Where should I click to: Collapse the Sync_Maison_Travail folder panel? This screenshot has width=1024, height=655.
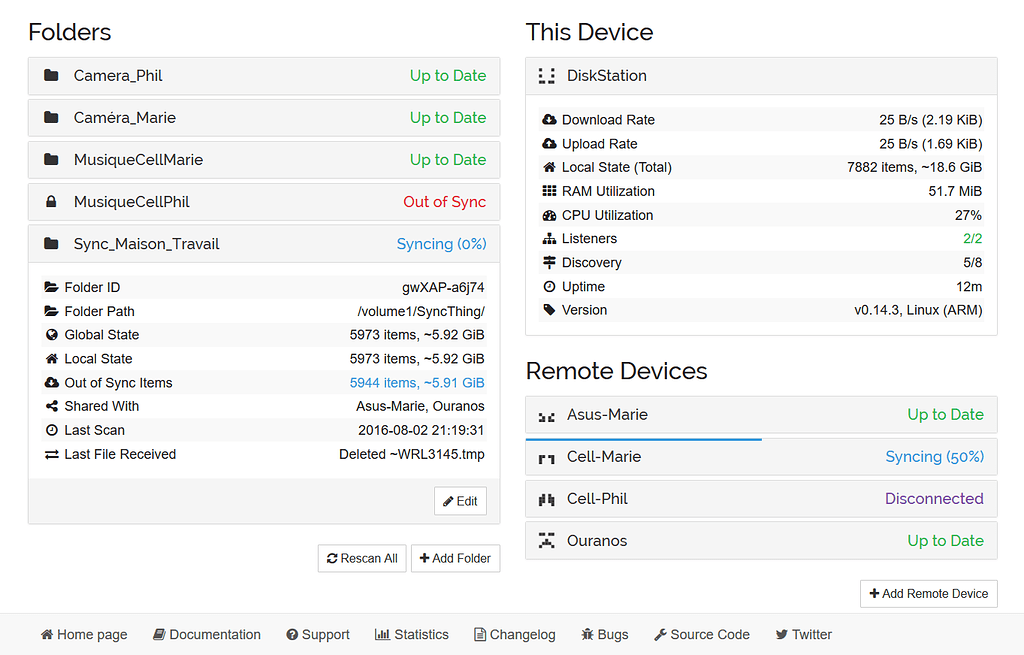[264, 244]
